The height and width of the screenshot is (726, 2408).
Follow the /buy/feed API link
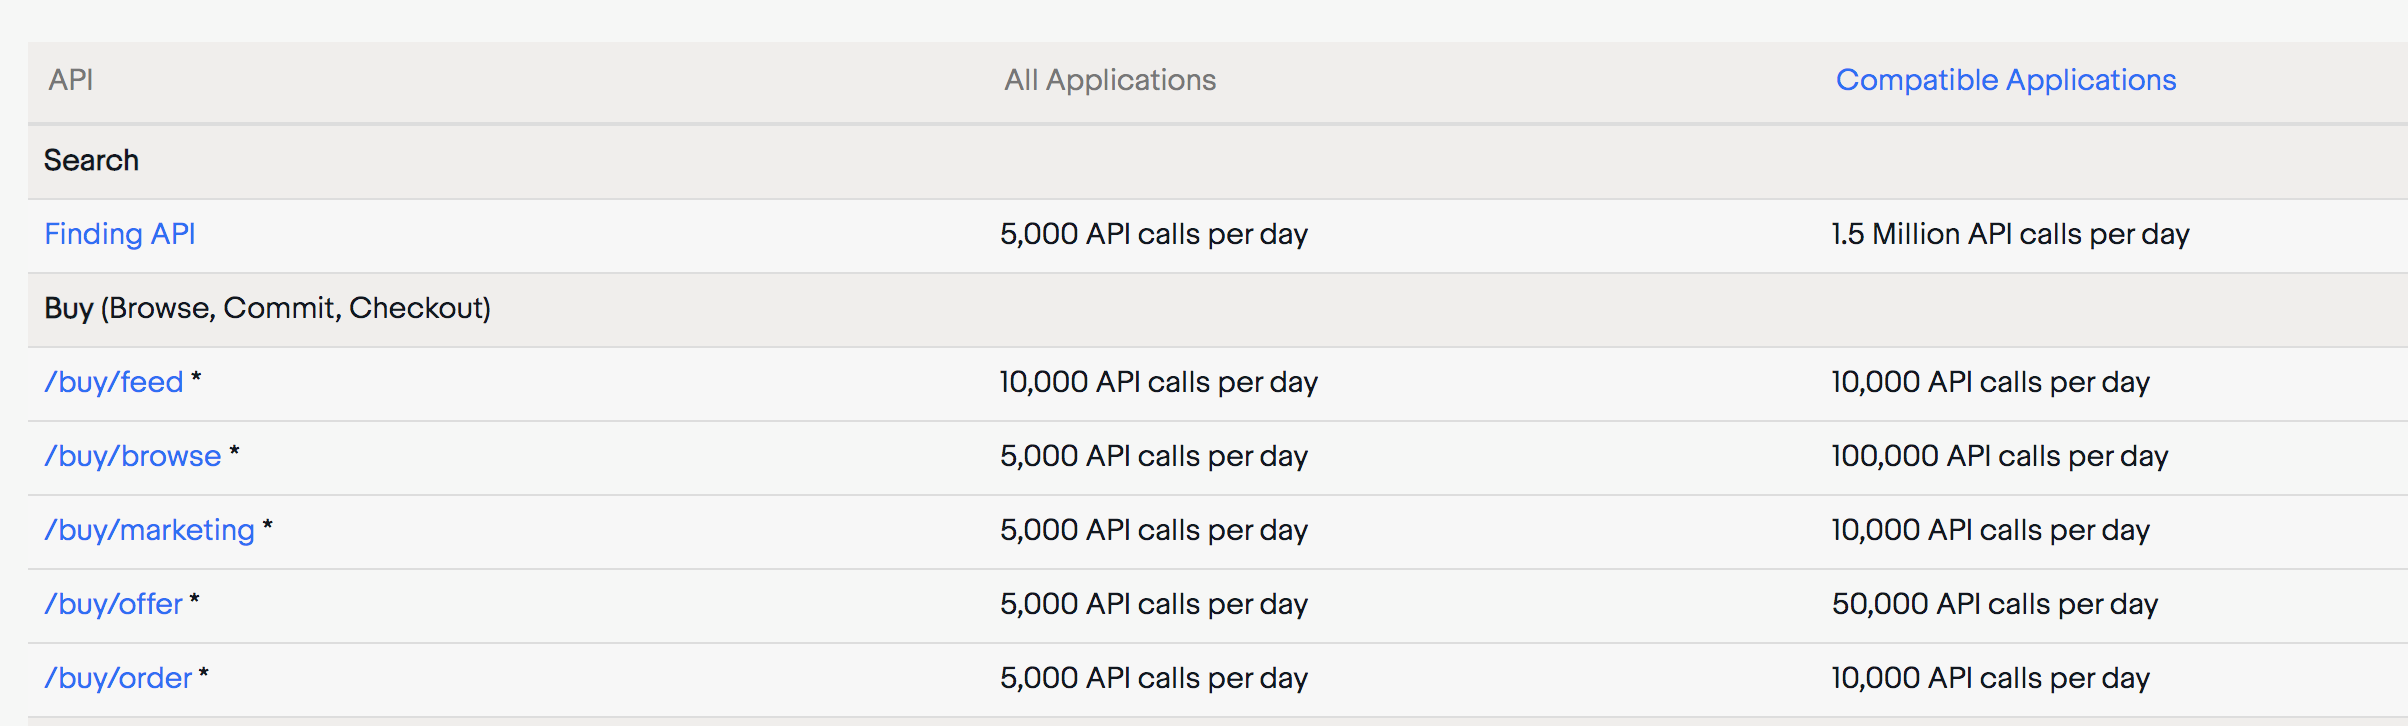tap(114, 382)
